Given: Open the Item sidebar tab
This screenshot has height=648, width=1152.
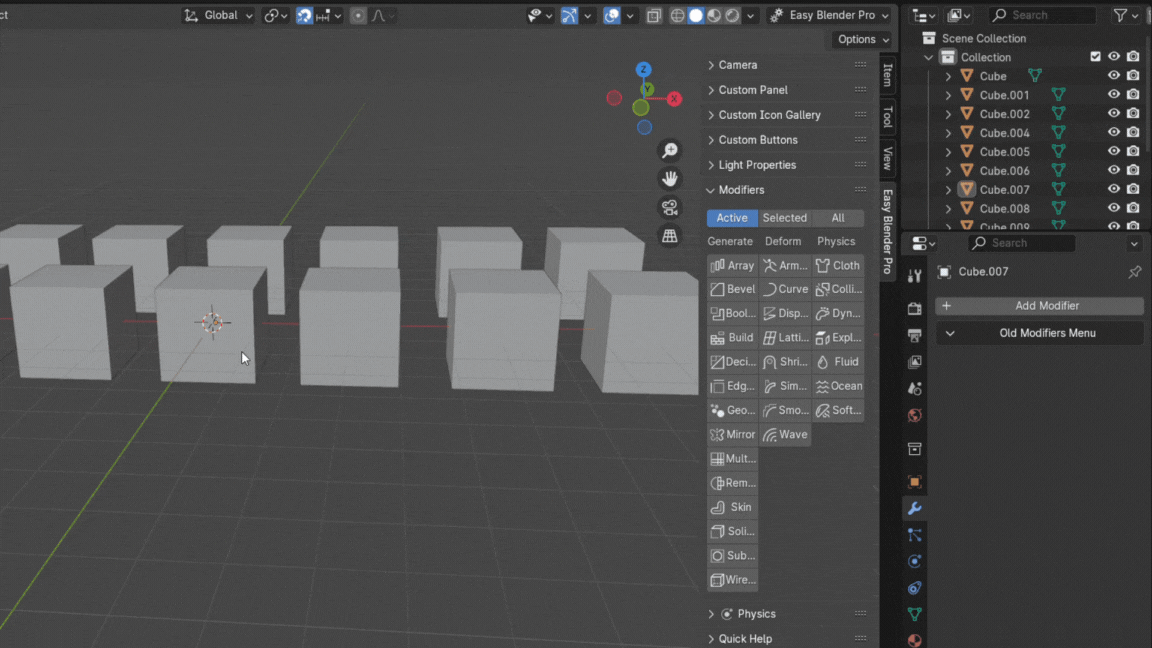Looking at the screenshot, I should tap(887, 75).
